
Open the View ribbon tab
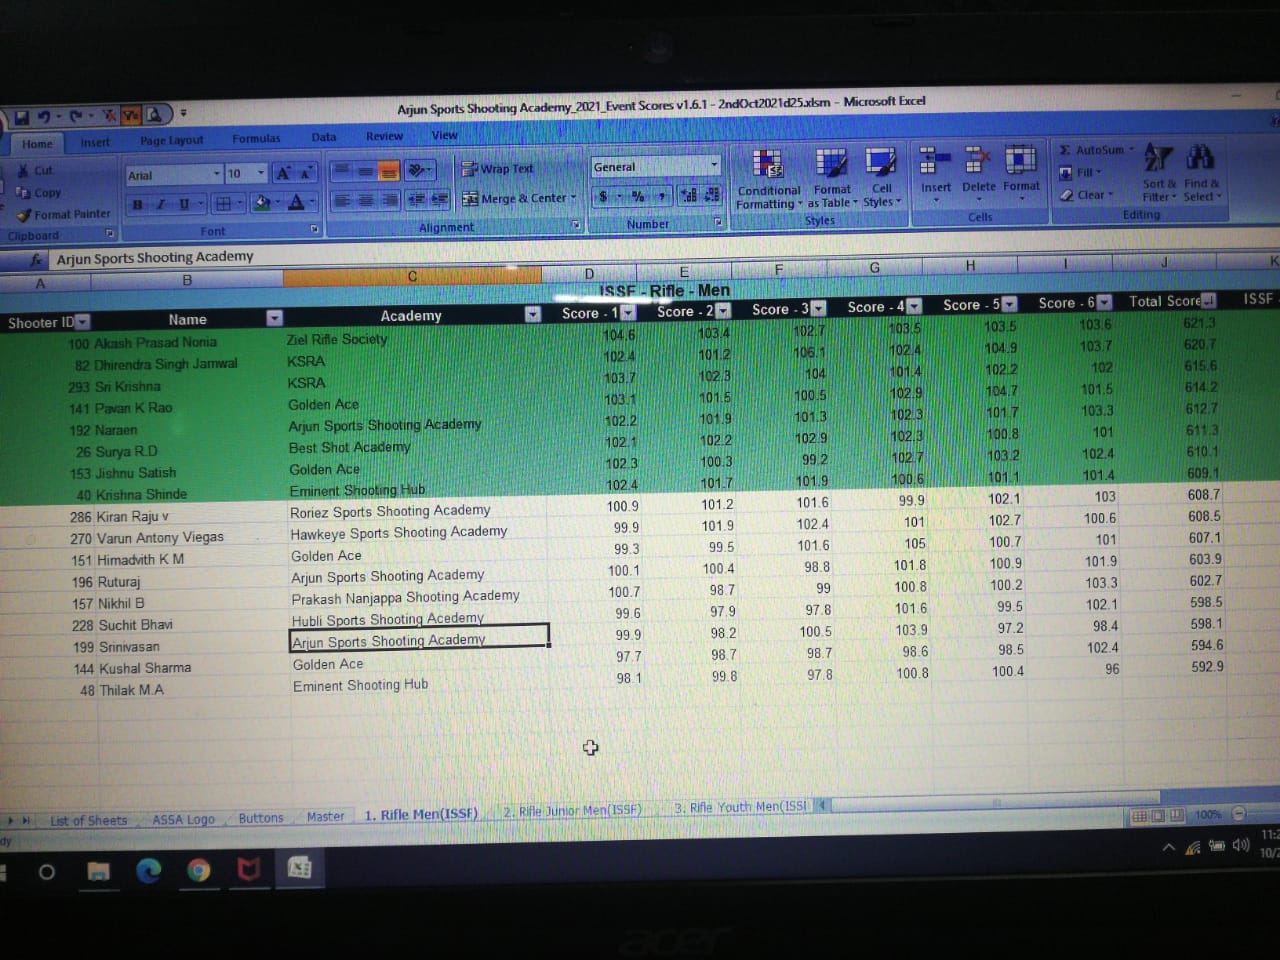[444, 135]
